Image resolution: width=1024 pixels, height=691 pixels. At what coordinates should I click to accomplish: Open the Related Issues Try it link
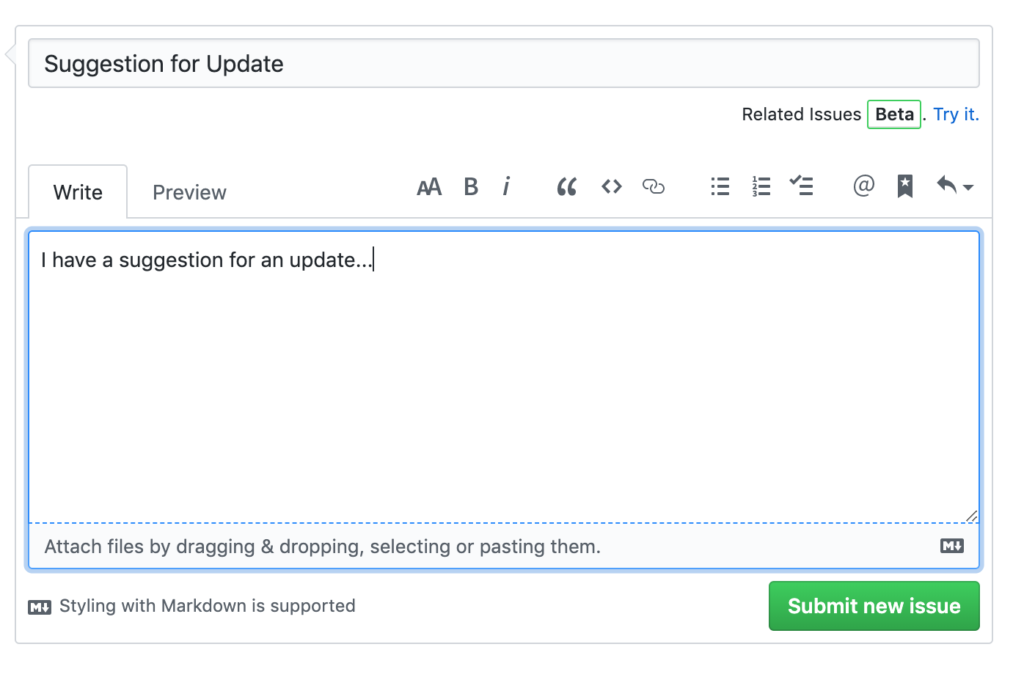click(956, 114)
